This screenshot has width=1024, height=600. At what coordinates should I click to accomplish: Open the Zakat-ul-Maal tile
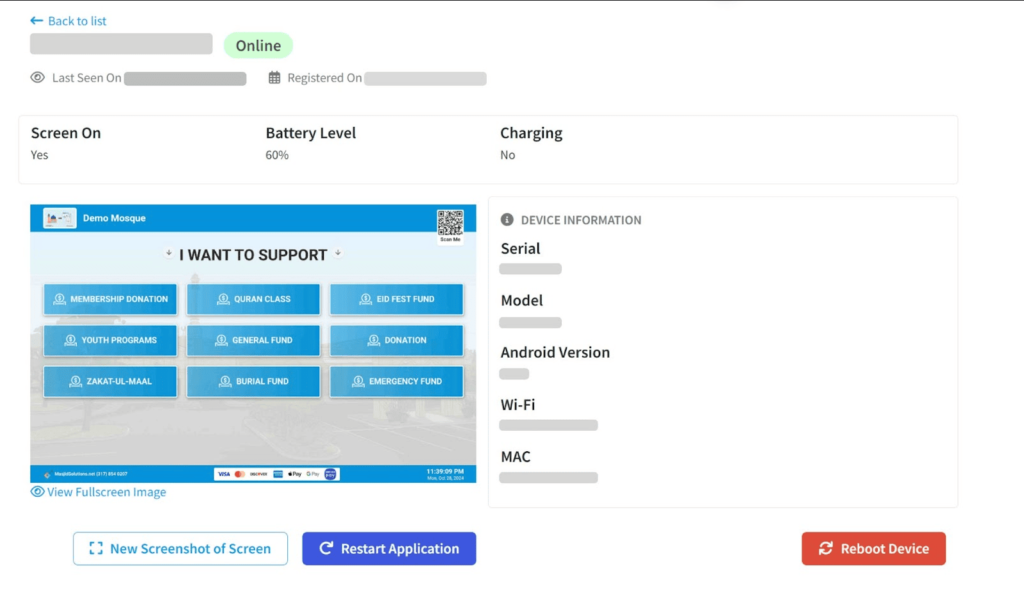click(110, 381)
